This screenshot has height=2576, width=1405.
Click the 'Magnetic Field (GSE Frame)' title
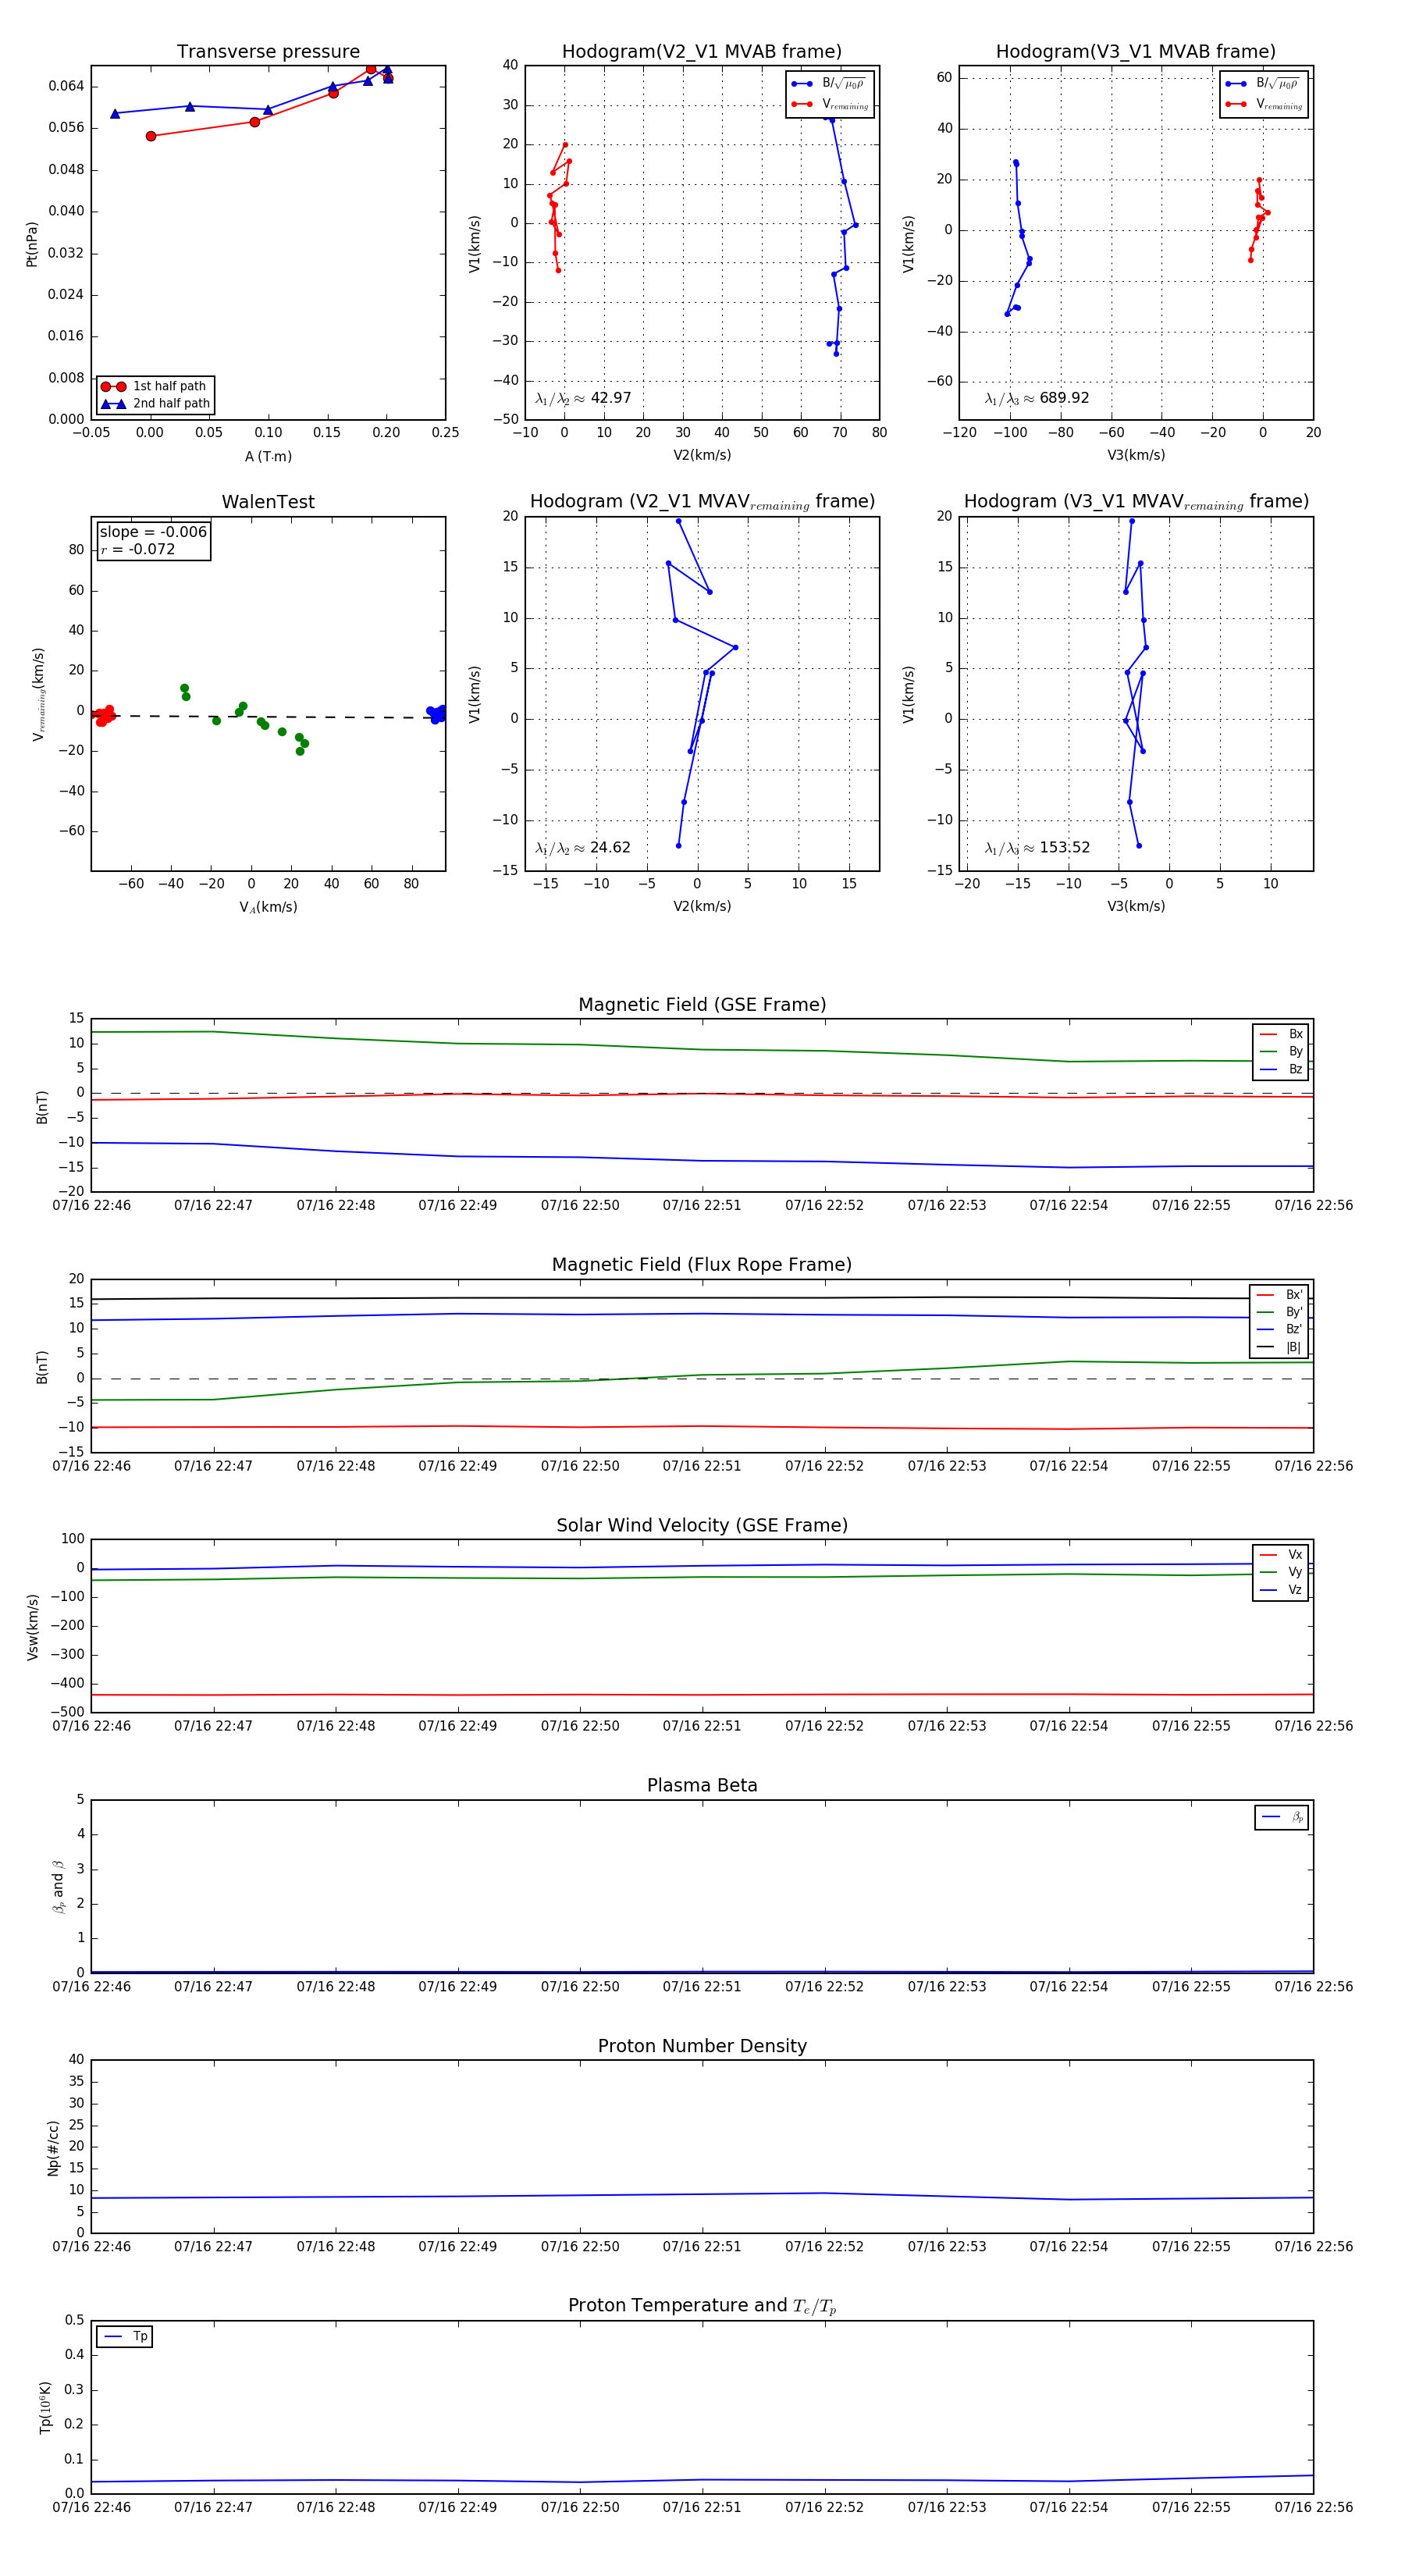[702, 1005]
